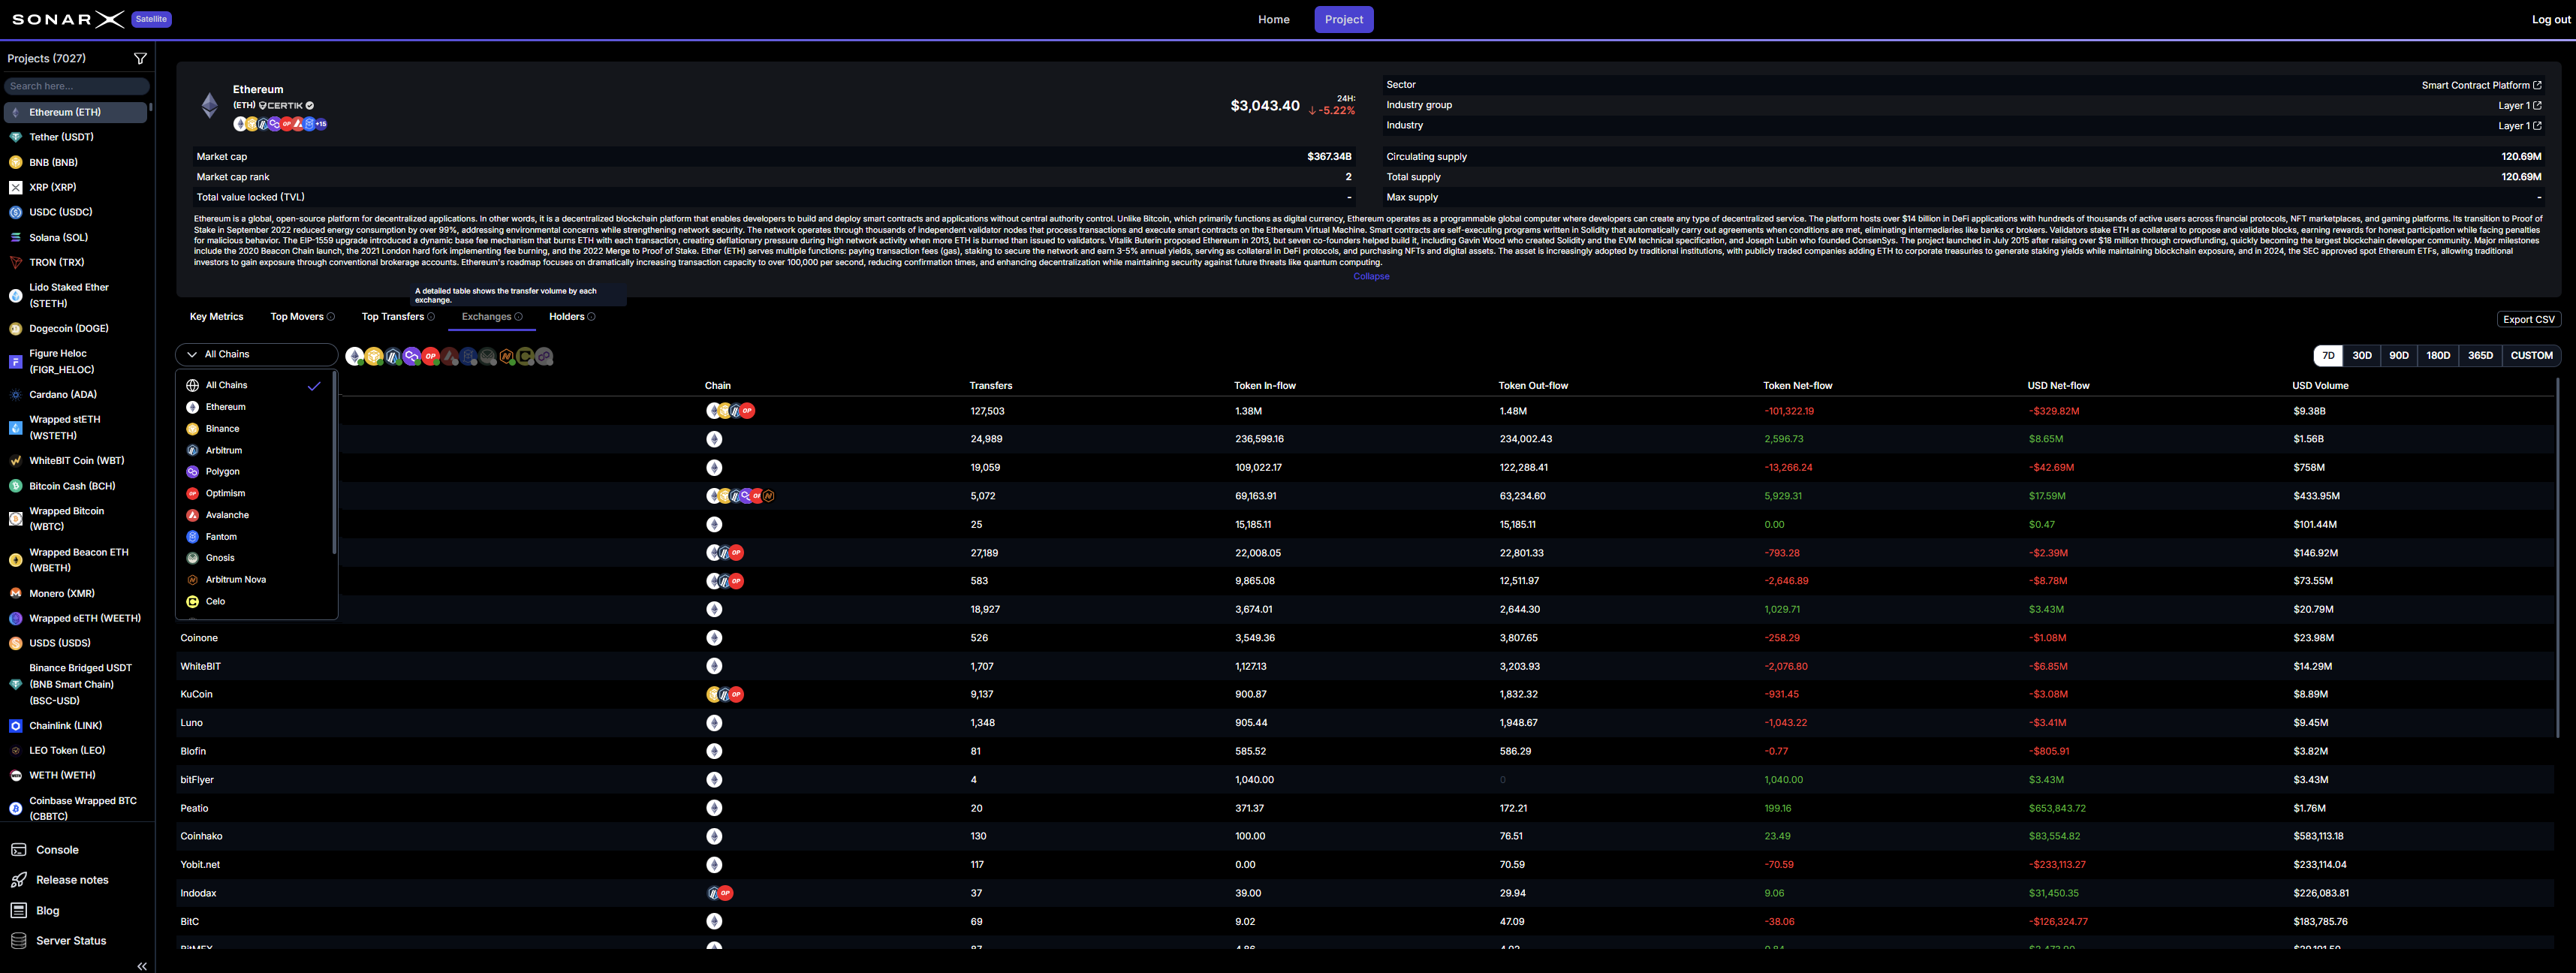Click the project search input field
The height and width of the screenshot is (973, 2576).
pos(76,86)
